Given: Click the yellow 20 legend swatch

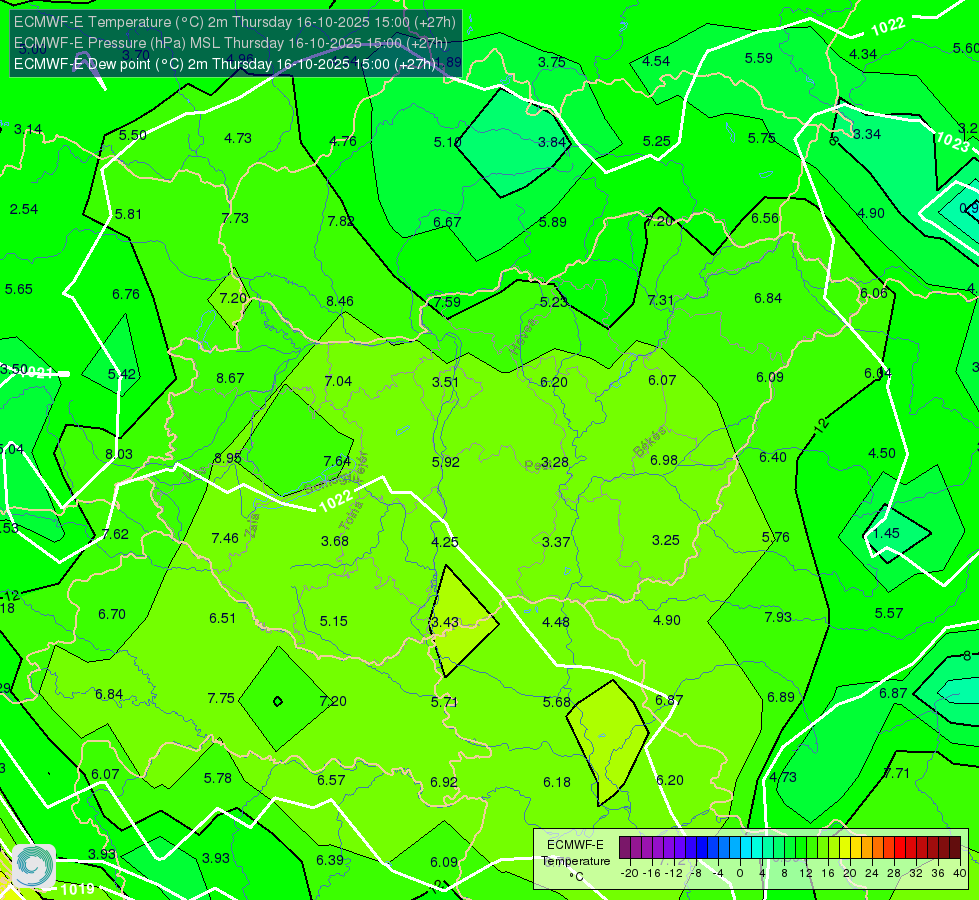Looking at the screenshot, I should (x=854, y=848).
